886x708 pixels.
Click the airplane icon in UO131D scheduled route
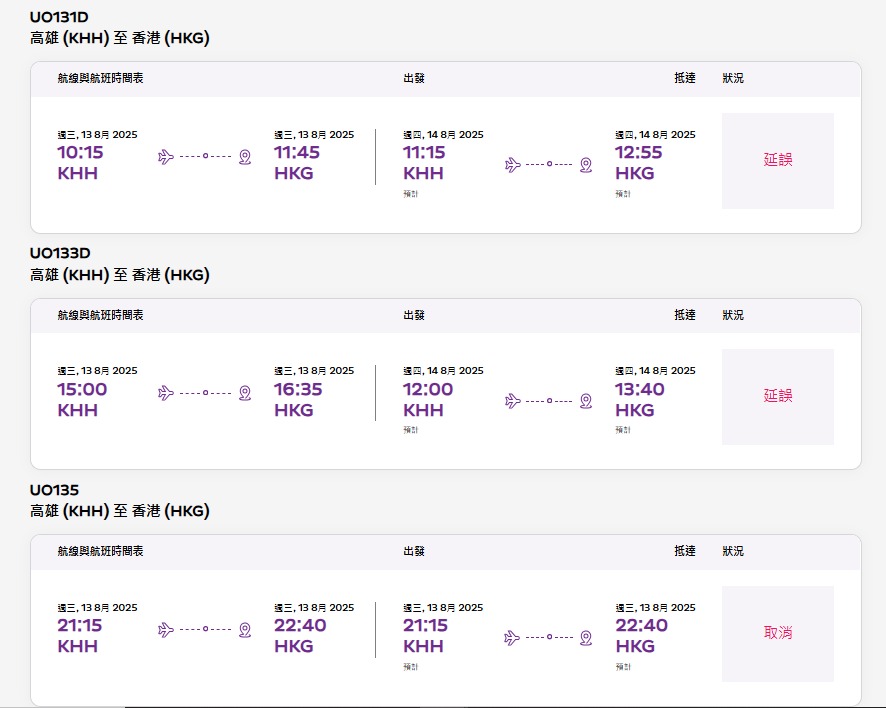pyautogui.click(x=166, y=157)
